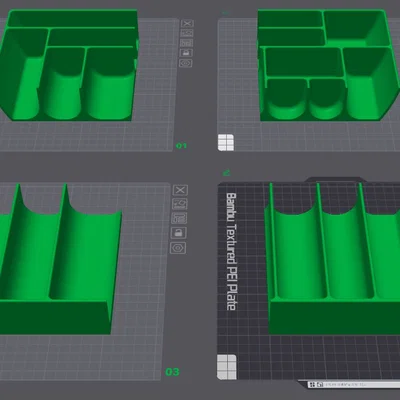Viewport: 400px width, 400px height.
Task: Click the white calibration corner on PEI plate
Action: coord(227,367)
